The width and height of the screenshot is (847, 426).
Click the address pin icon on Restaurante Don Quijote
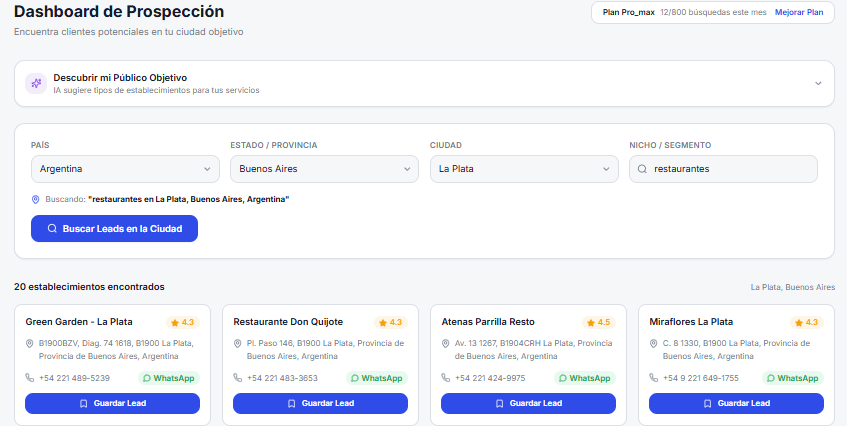pyautogui.click(x=237, y=343)
